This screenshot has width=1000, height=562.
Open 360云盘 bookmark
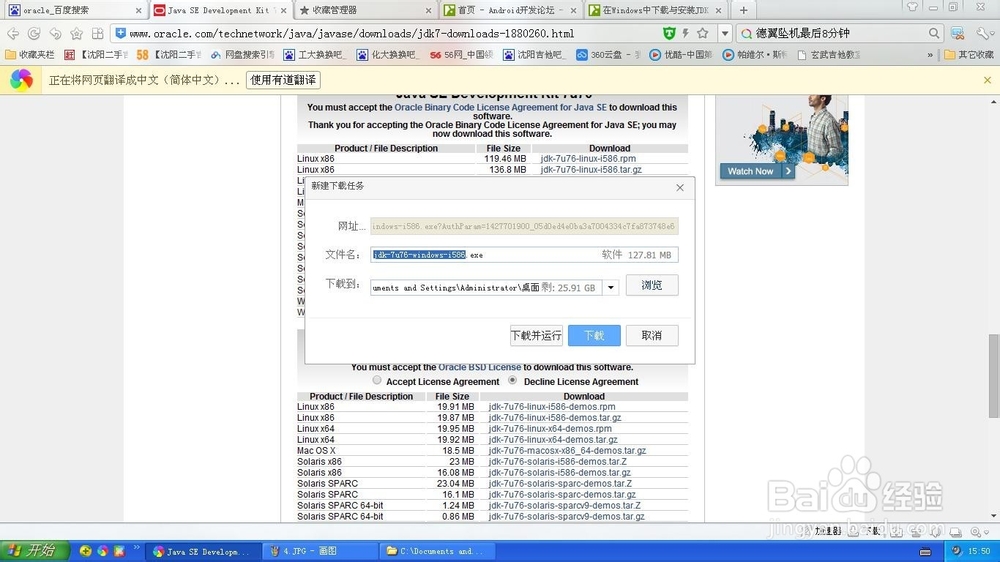(x=608, y=55)
